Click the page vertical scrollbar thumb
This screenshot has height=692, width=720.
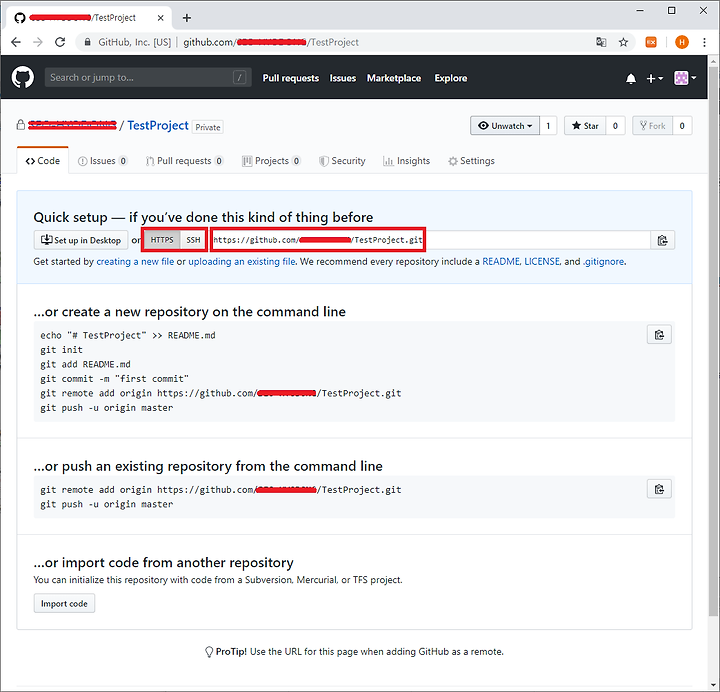click(x=713, y=341)
